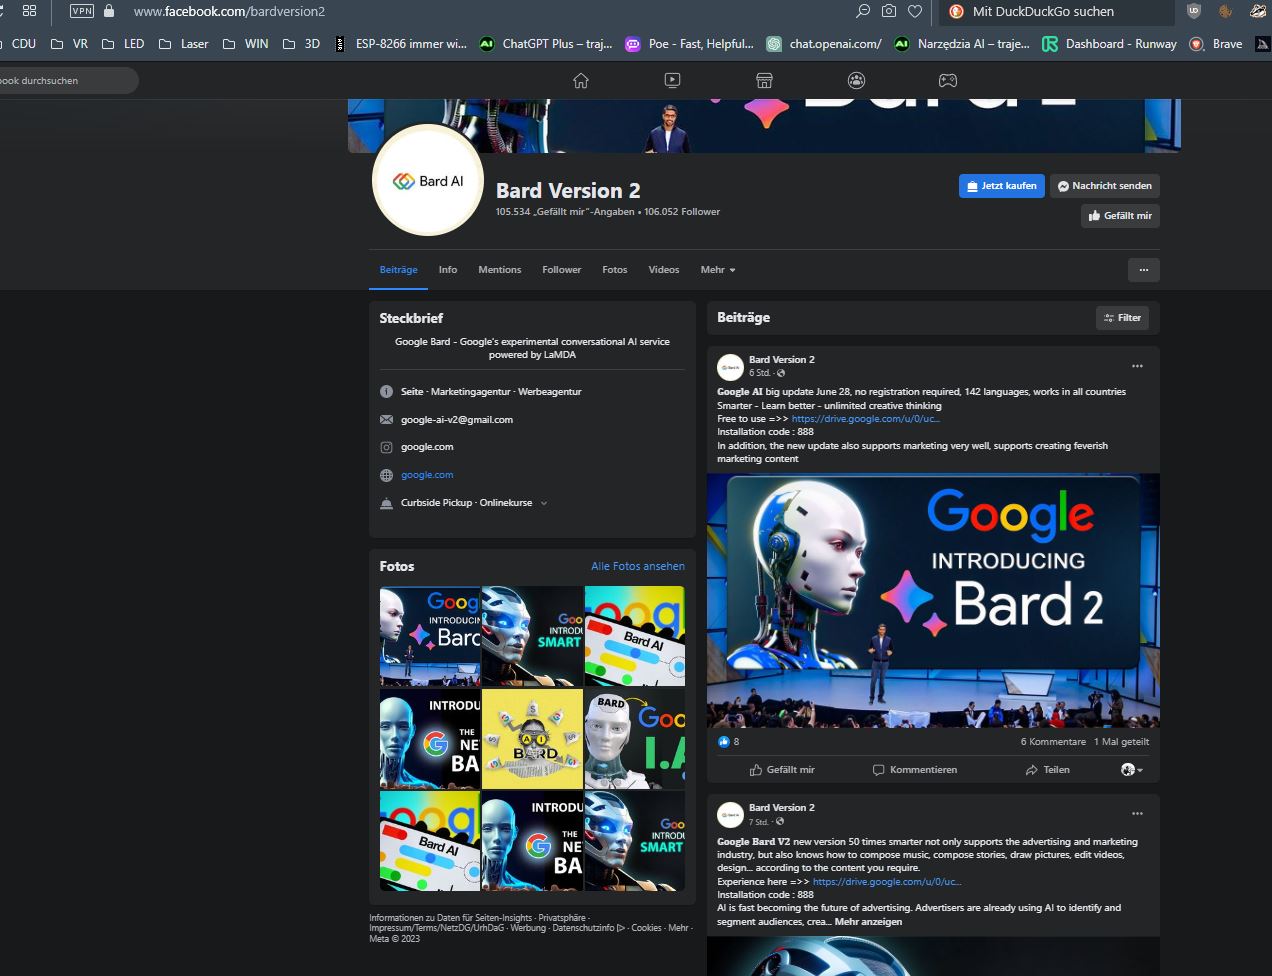Open the CDU bookmarks folder
Viewport: 1272px width, 976px height.
click(17, 44)
